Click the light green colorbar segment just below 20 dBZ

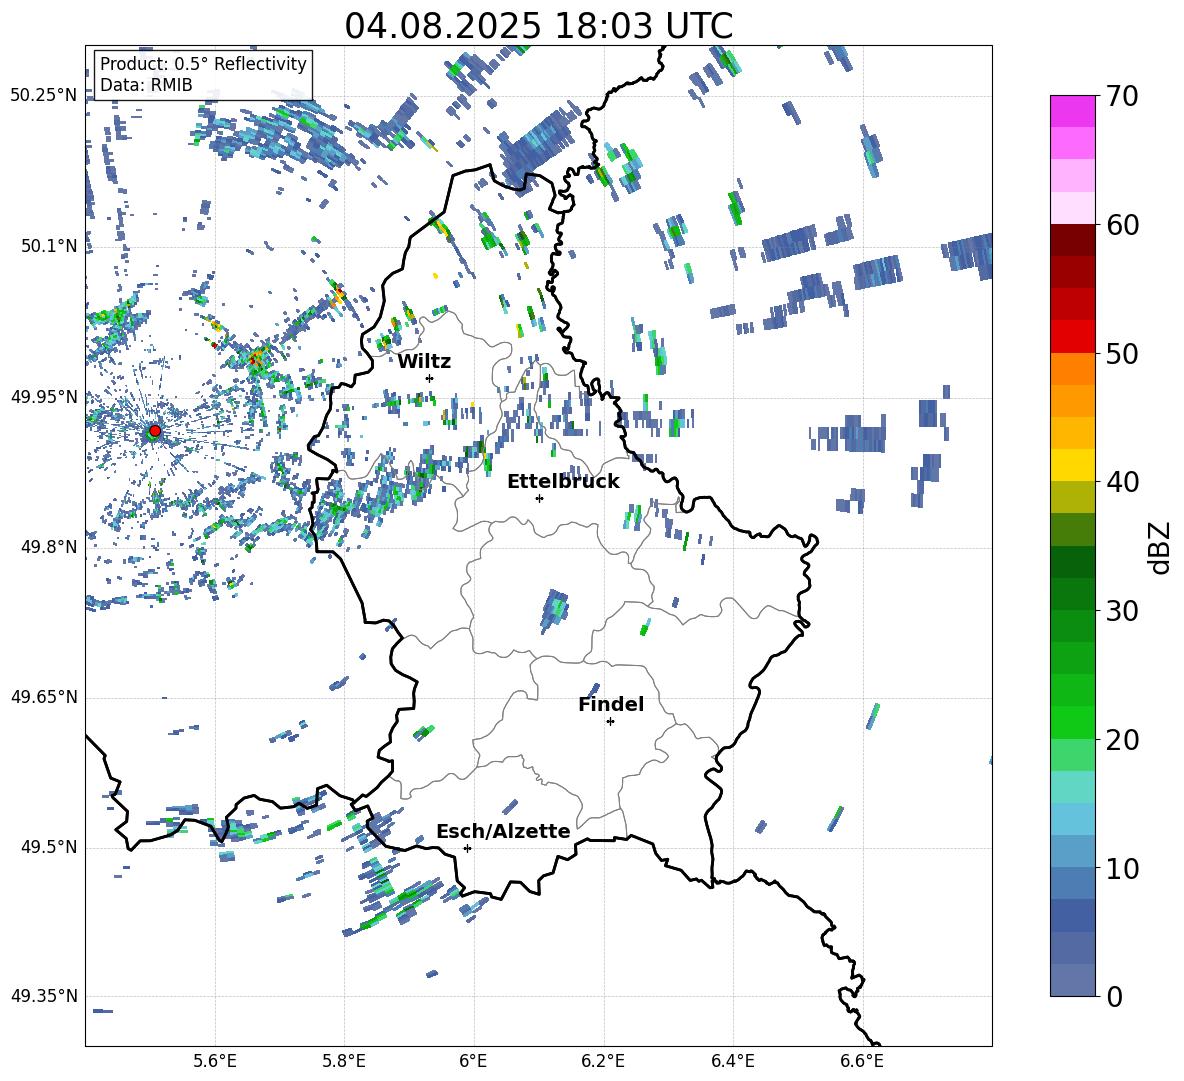pyautogui.click(x=1072, y=755)
